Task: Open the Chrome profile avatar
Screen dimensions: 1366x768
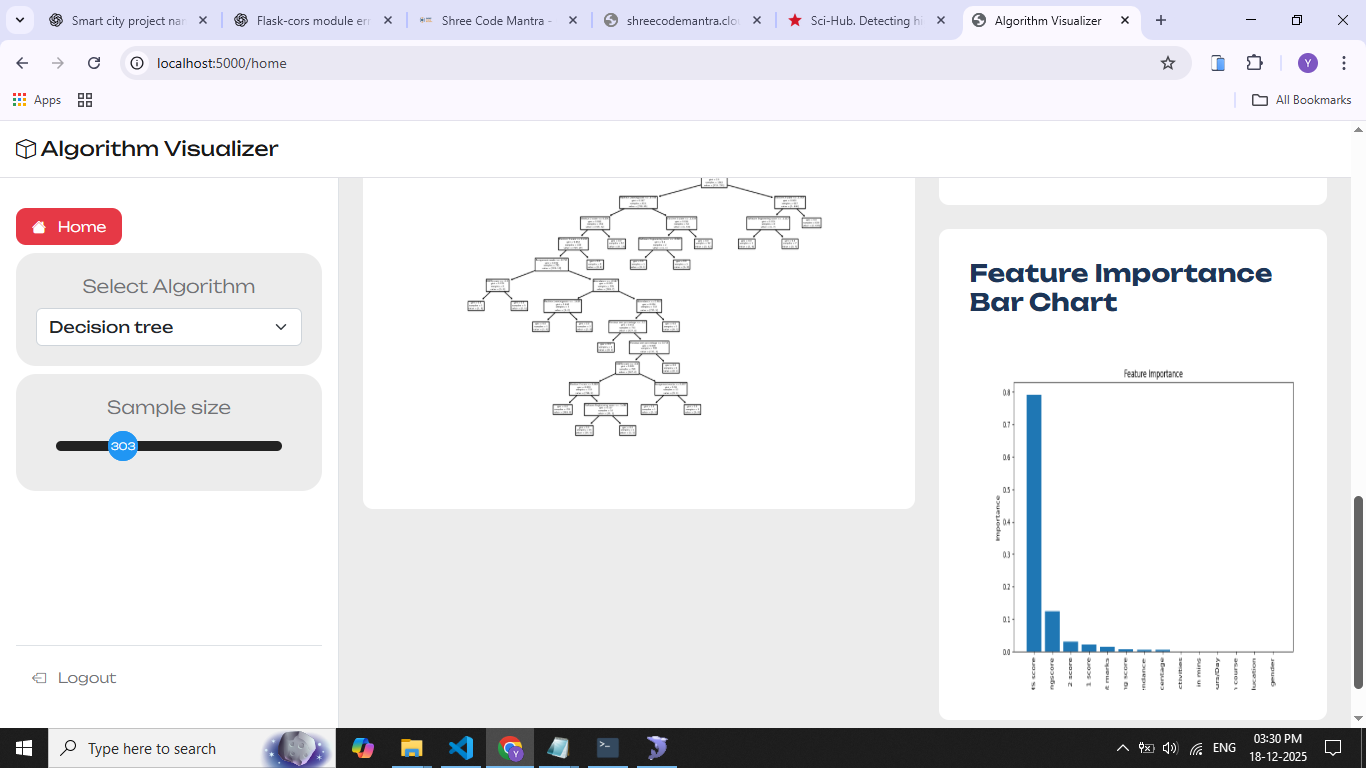Action: pyautogui.click(x=1307, y=63)
